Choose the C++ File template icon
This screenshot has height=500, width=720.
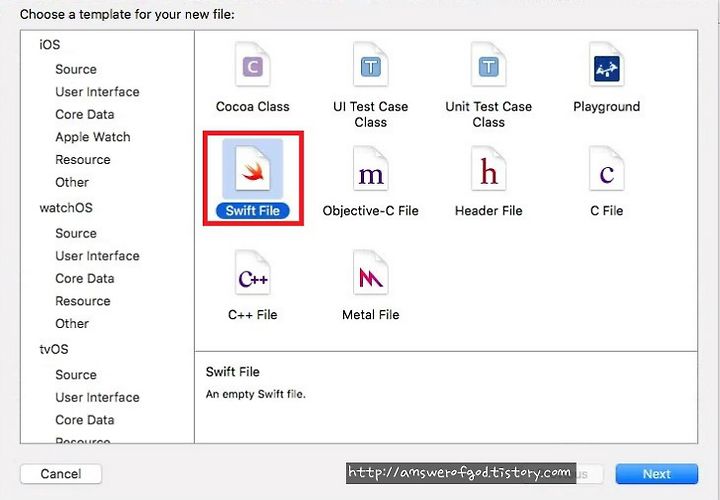pyautogui.click(x=253, y=272)
